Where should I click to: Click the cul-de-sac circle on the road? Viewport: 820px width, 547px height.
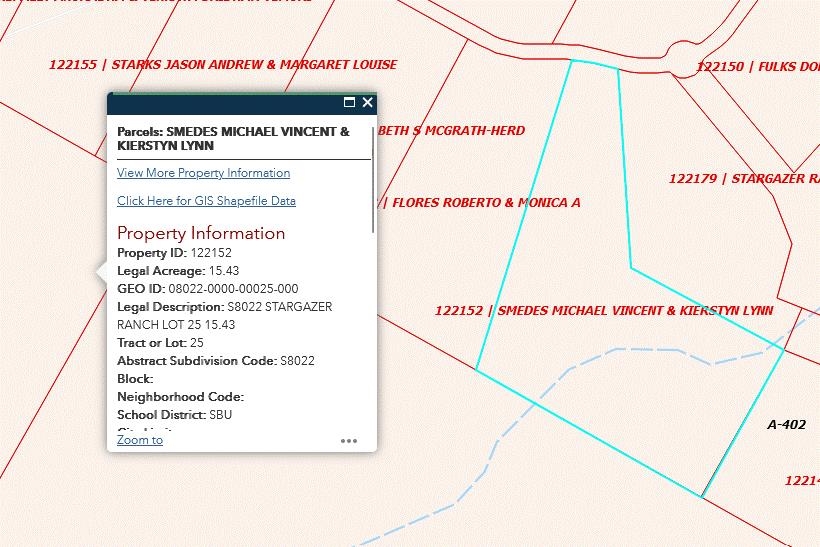pyautogui.click(x=685, y=56)
